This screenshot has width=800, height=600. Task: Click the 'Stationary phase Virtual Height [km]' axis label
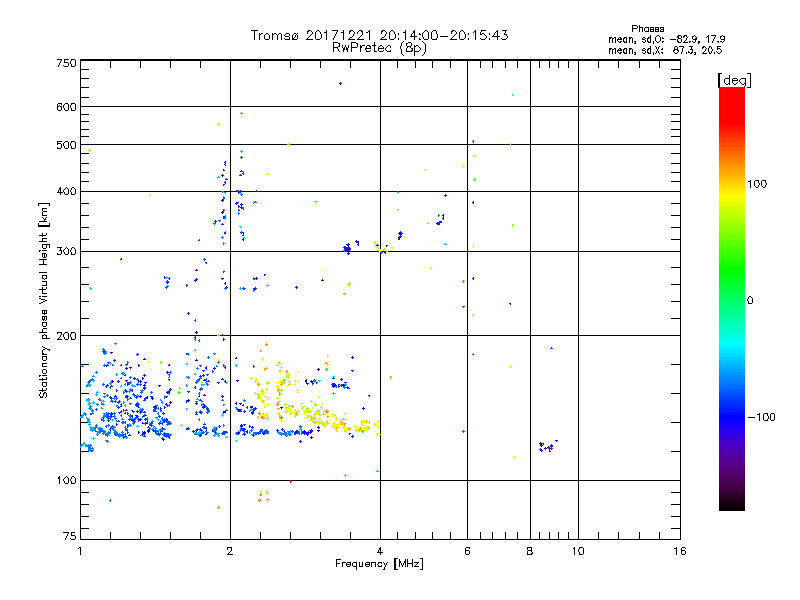(x=44, y=301)
